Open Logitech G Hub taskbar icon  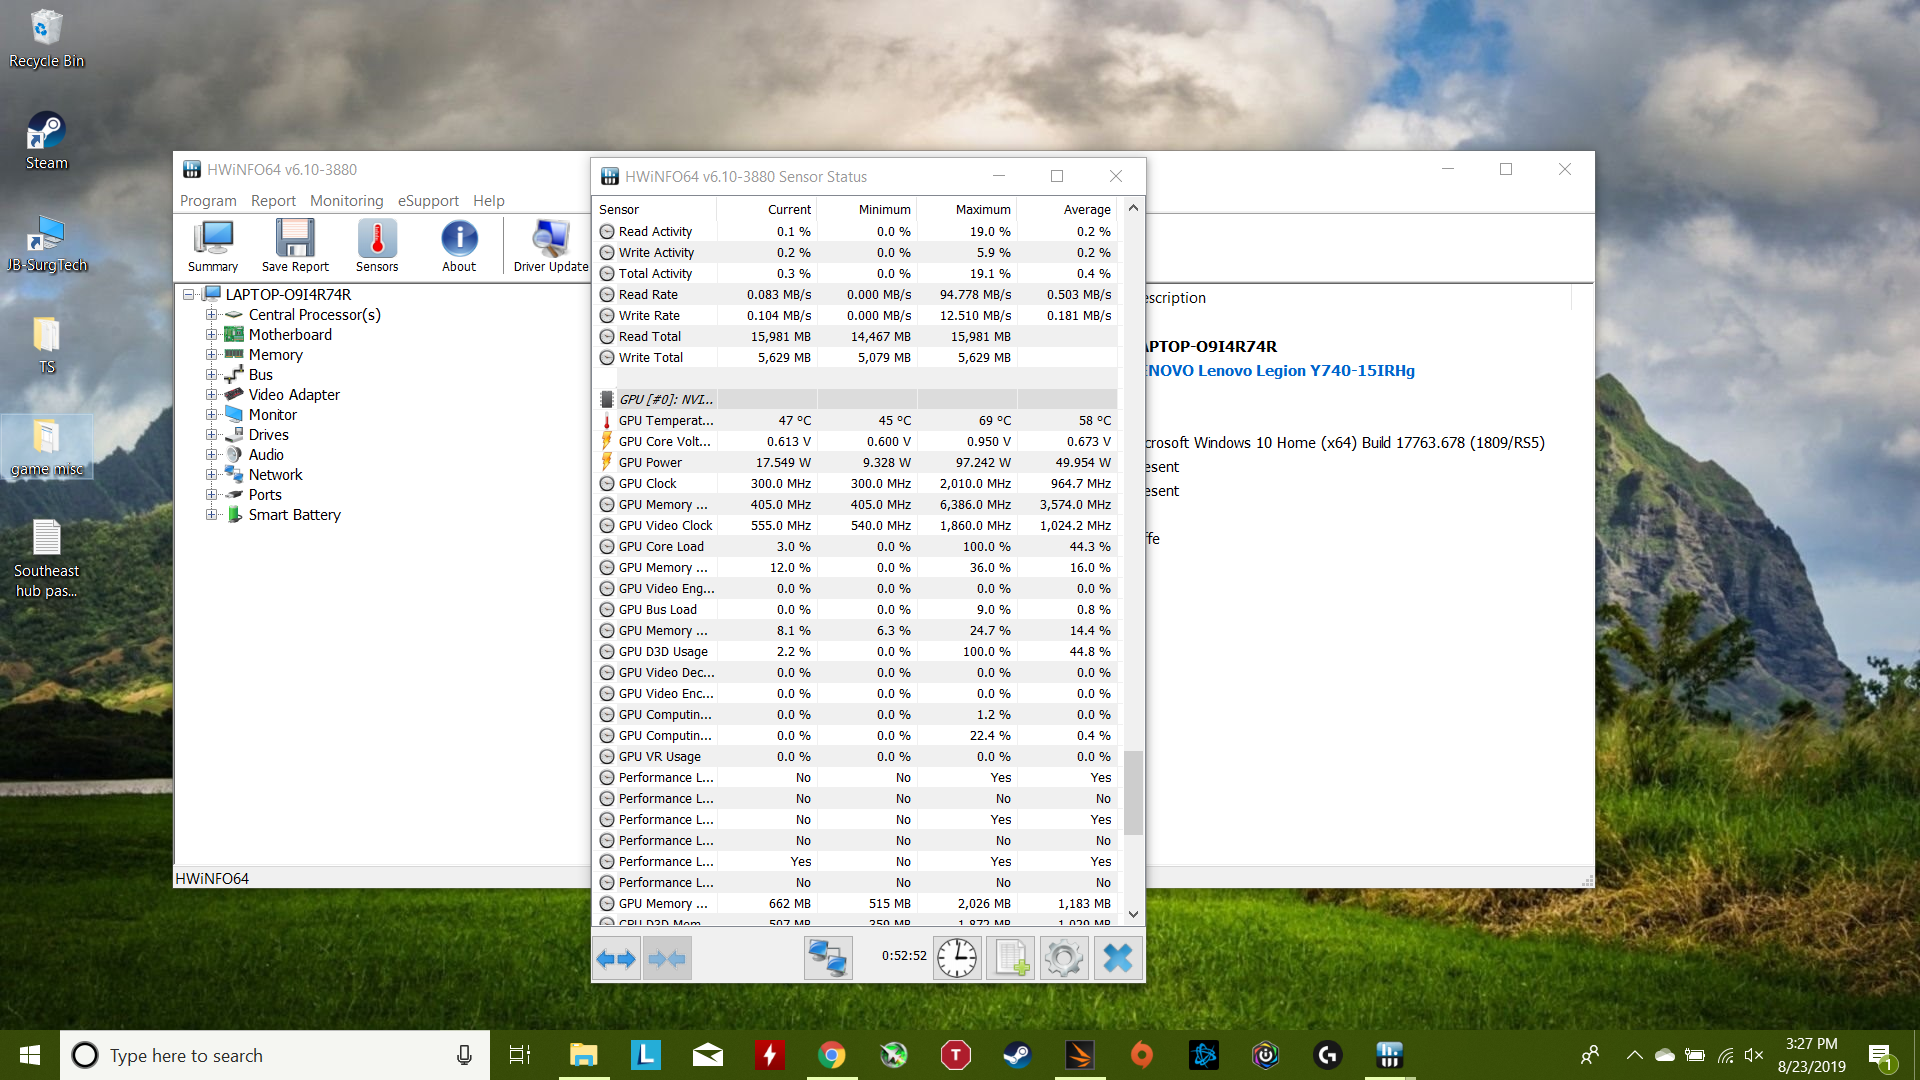pyautogui.click(x=1327, y=1055)
